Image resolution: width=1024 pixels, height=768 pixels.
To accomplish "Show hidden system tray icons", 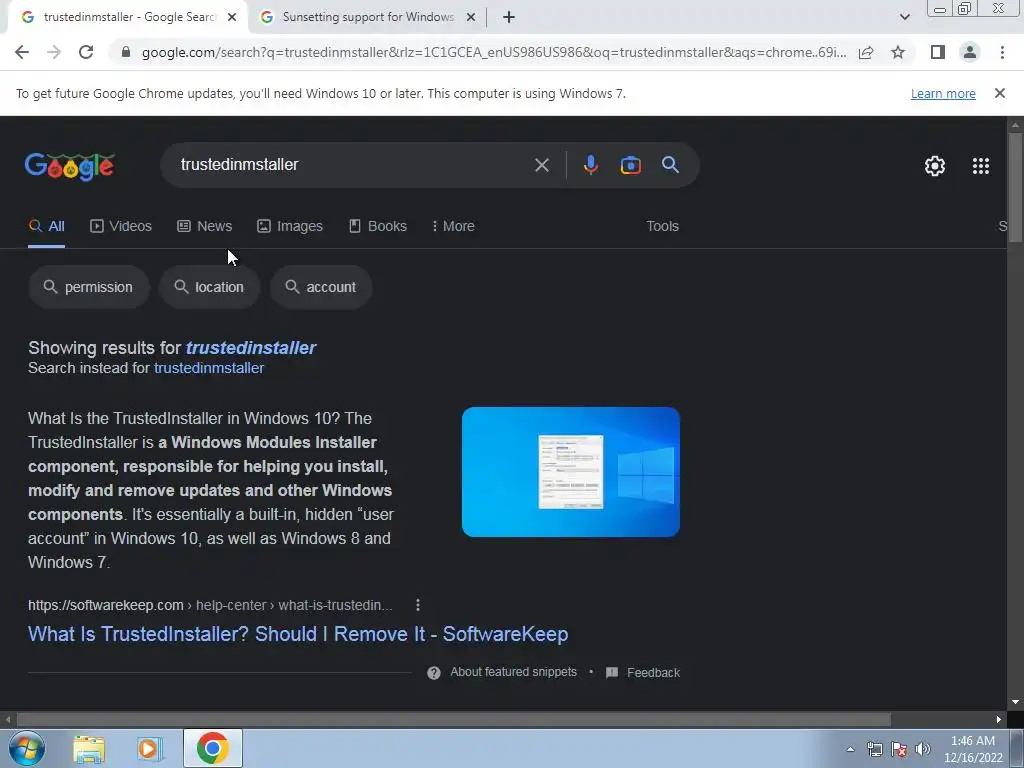I will [850, 749].
